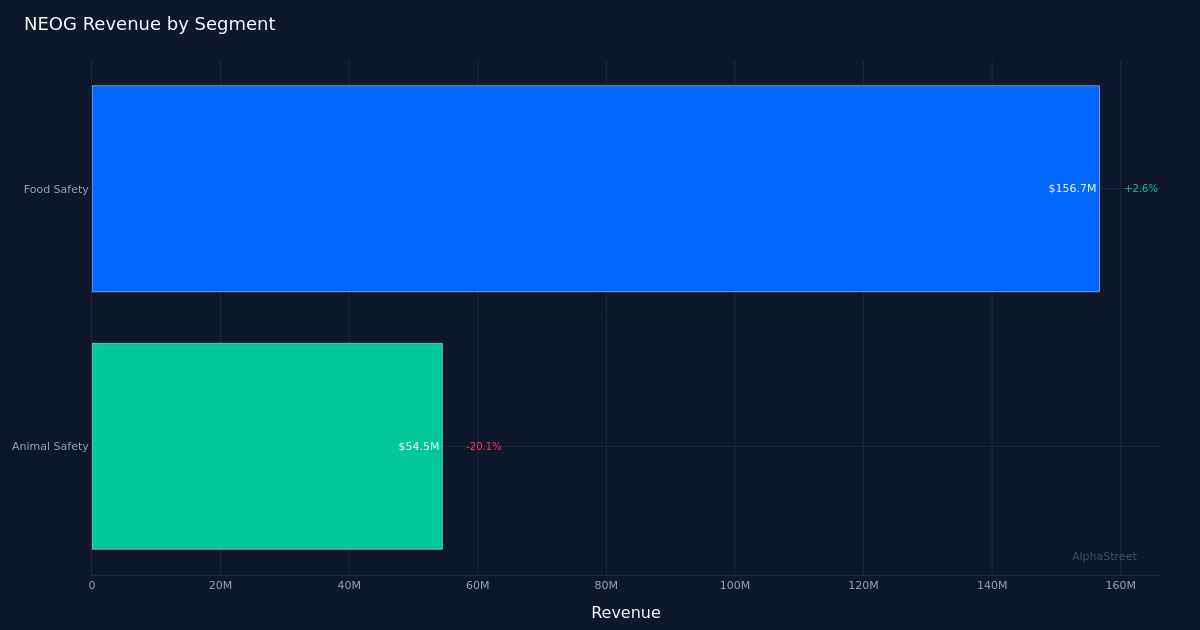Select the Animal Safety axis label

(x=50, y=446)
